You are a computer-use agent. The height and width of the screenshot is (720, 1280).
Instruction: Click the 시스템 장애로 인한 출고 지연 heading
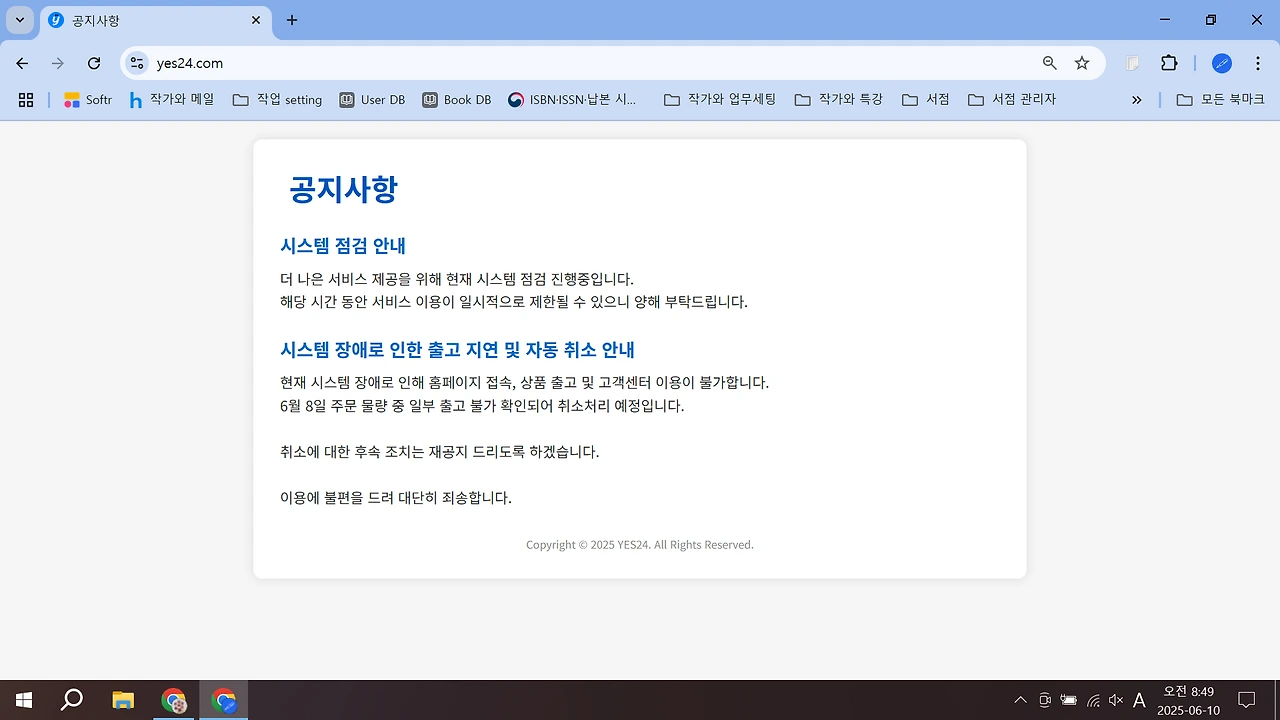458,350
